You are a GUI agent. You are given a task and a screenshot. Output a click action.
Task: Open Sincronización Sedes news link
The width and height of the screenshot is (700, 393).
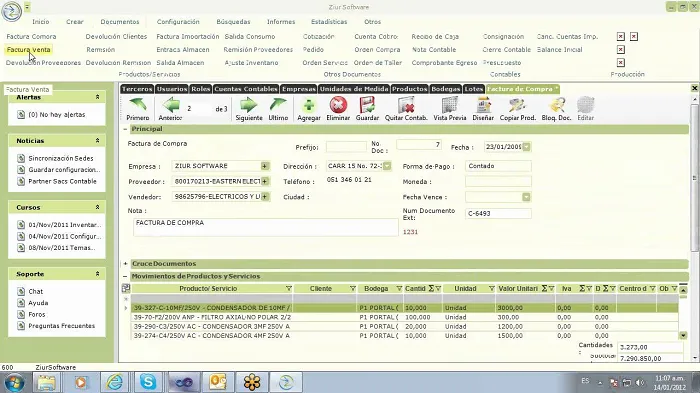tap(61, 159)
